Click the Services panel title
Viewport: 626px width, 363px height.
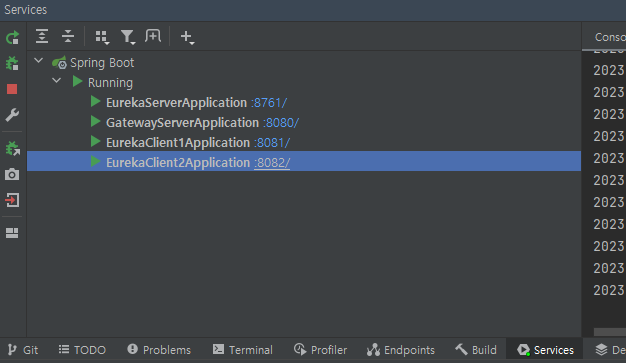coord(26,10)
